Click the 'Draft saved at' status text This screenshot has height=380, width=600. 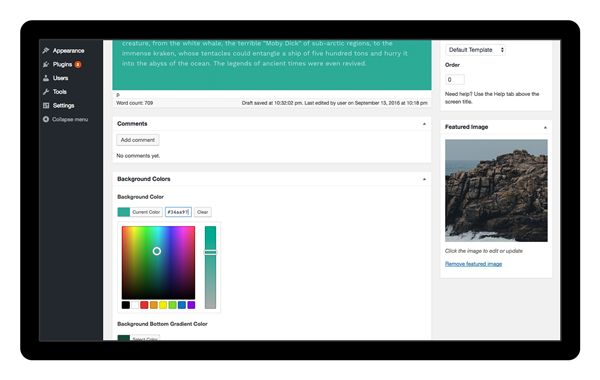(334, 103)
